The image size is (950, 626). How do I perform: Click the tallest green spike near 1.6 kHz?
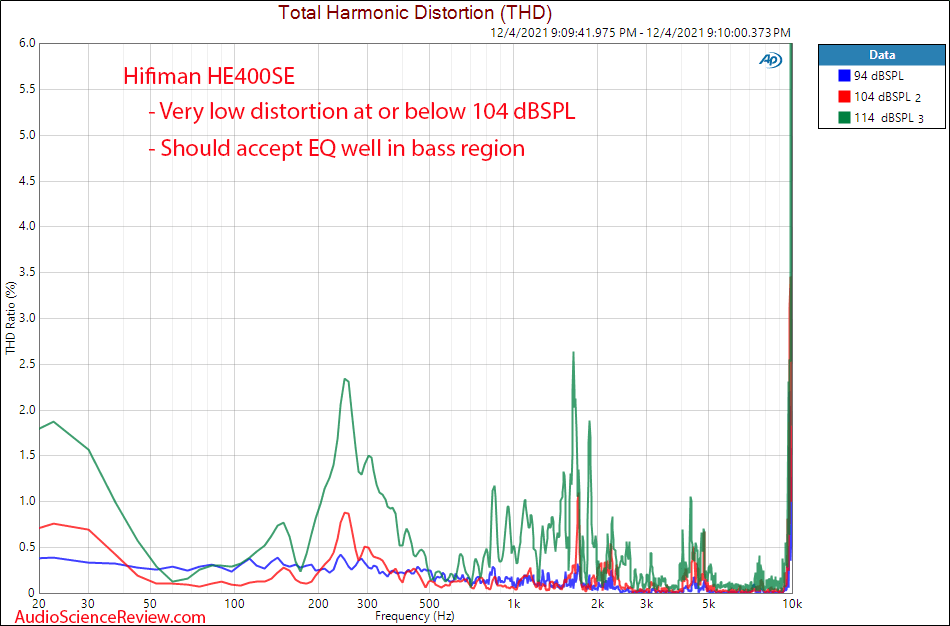pyautogui.click(x=573, y=353)
